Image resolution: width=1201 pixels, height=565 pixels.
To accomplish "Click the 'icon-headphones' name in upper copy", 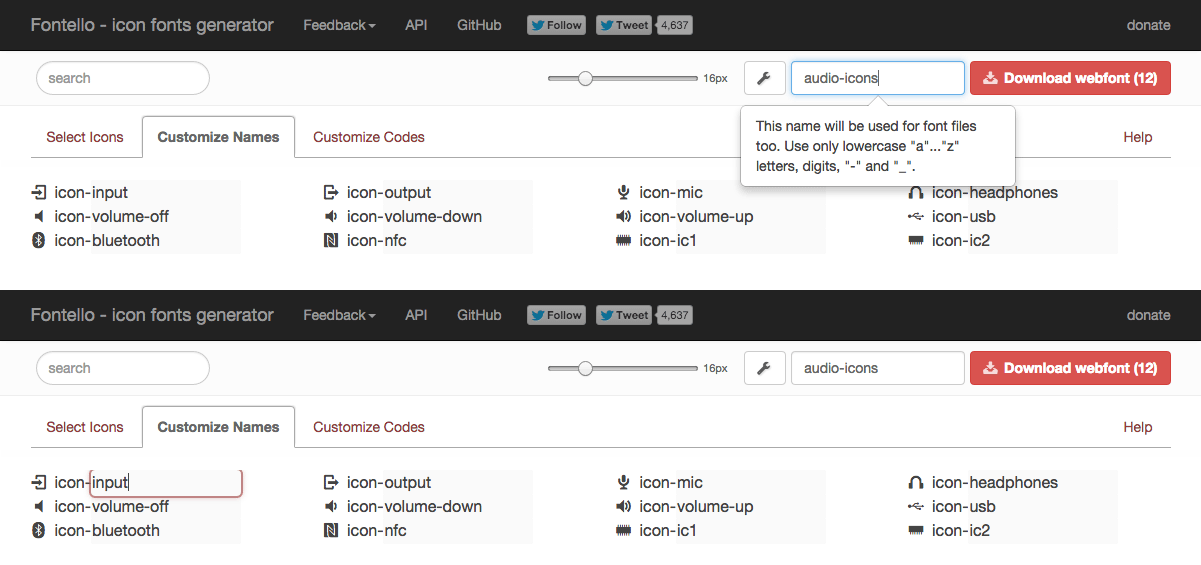I will [995, 193].
